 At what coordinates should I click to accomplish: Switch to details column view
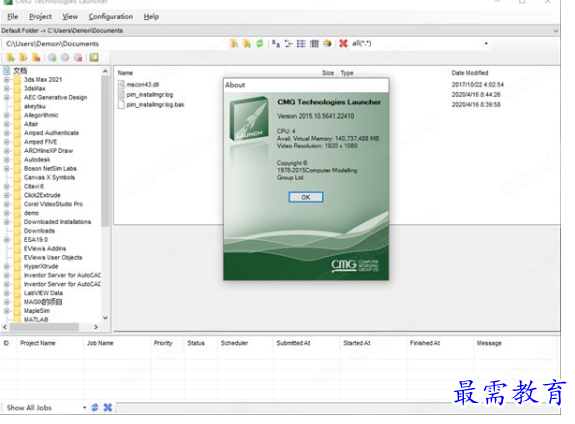(x=314, y=44)
